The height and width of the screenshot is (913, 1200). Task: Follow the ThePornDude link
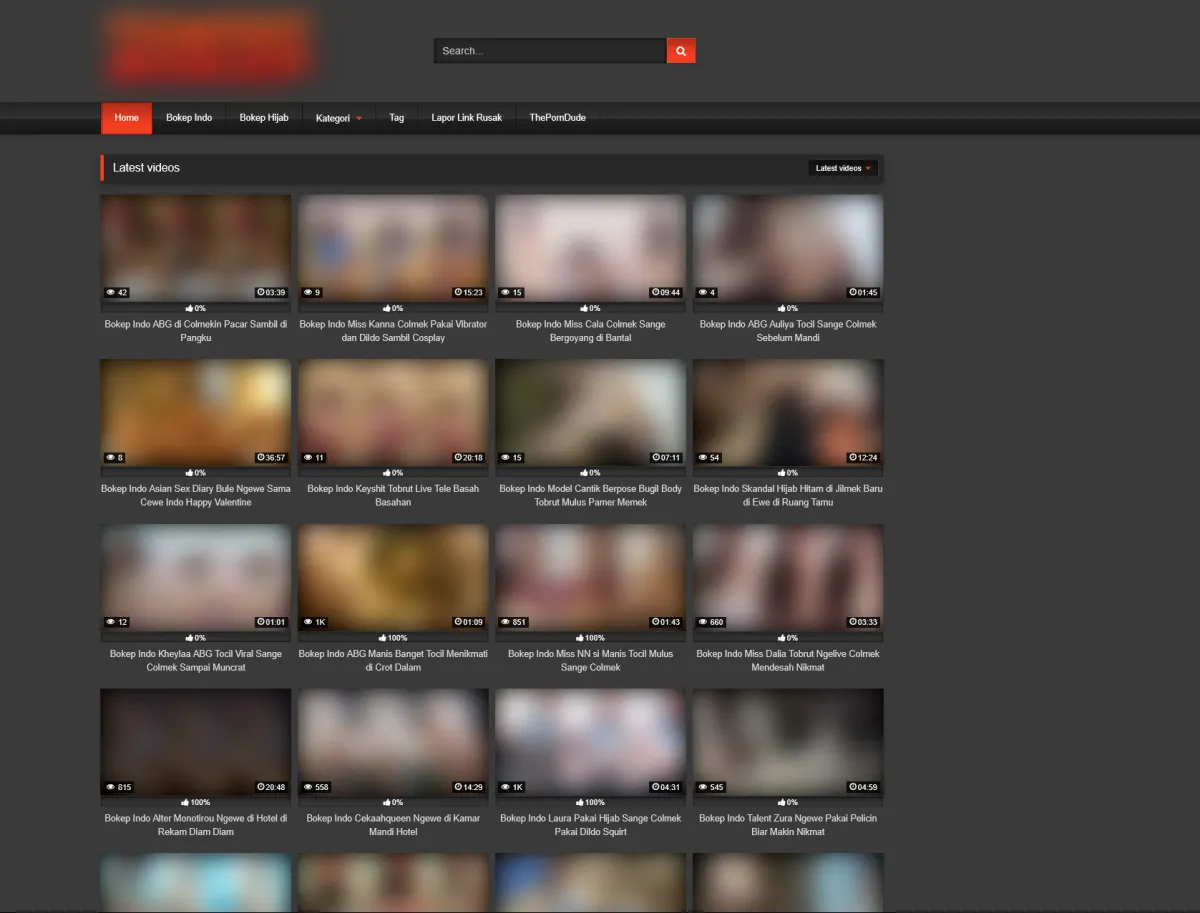tap(557, 118)
